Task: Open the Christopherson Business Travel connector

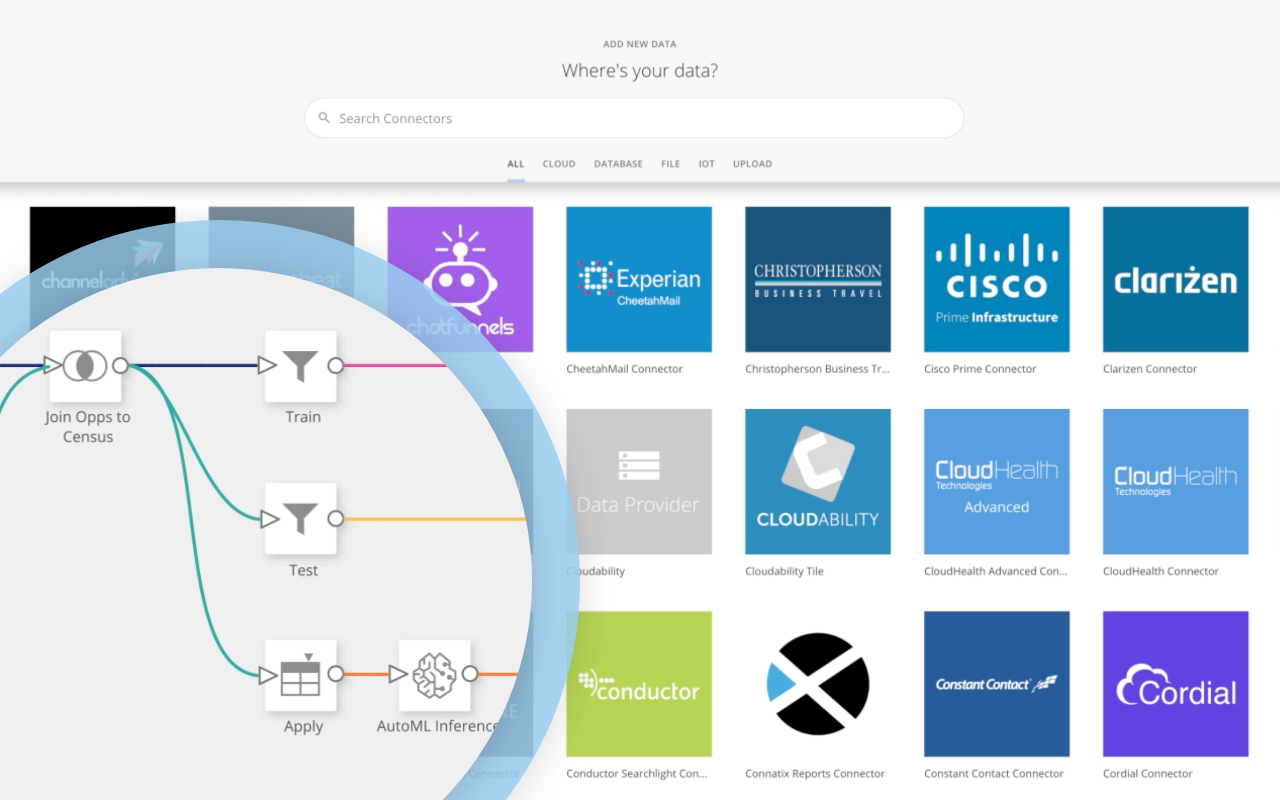Action: [818, 280]
